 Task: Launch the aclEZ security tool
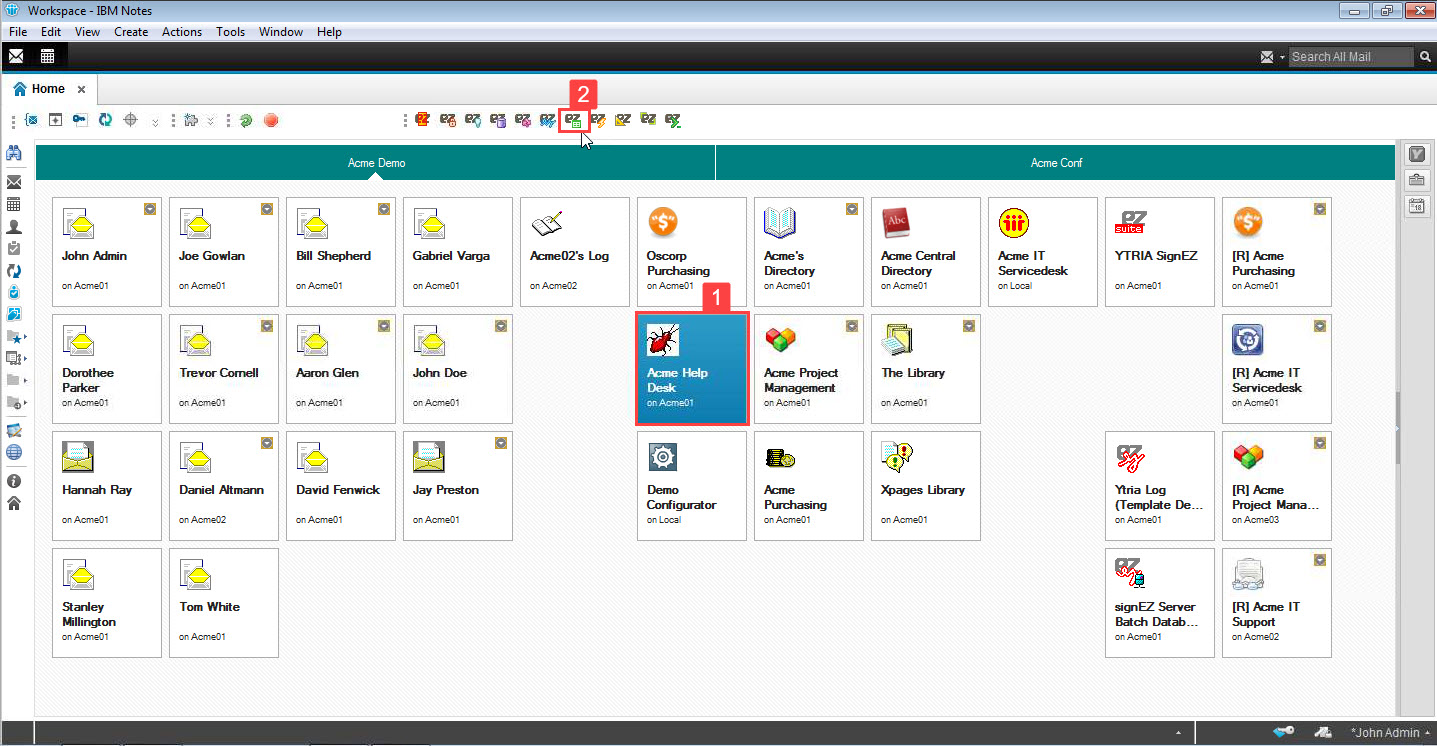point(447,120)
